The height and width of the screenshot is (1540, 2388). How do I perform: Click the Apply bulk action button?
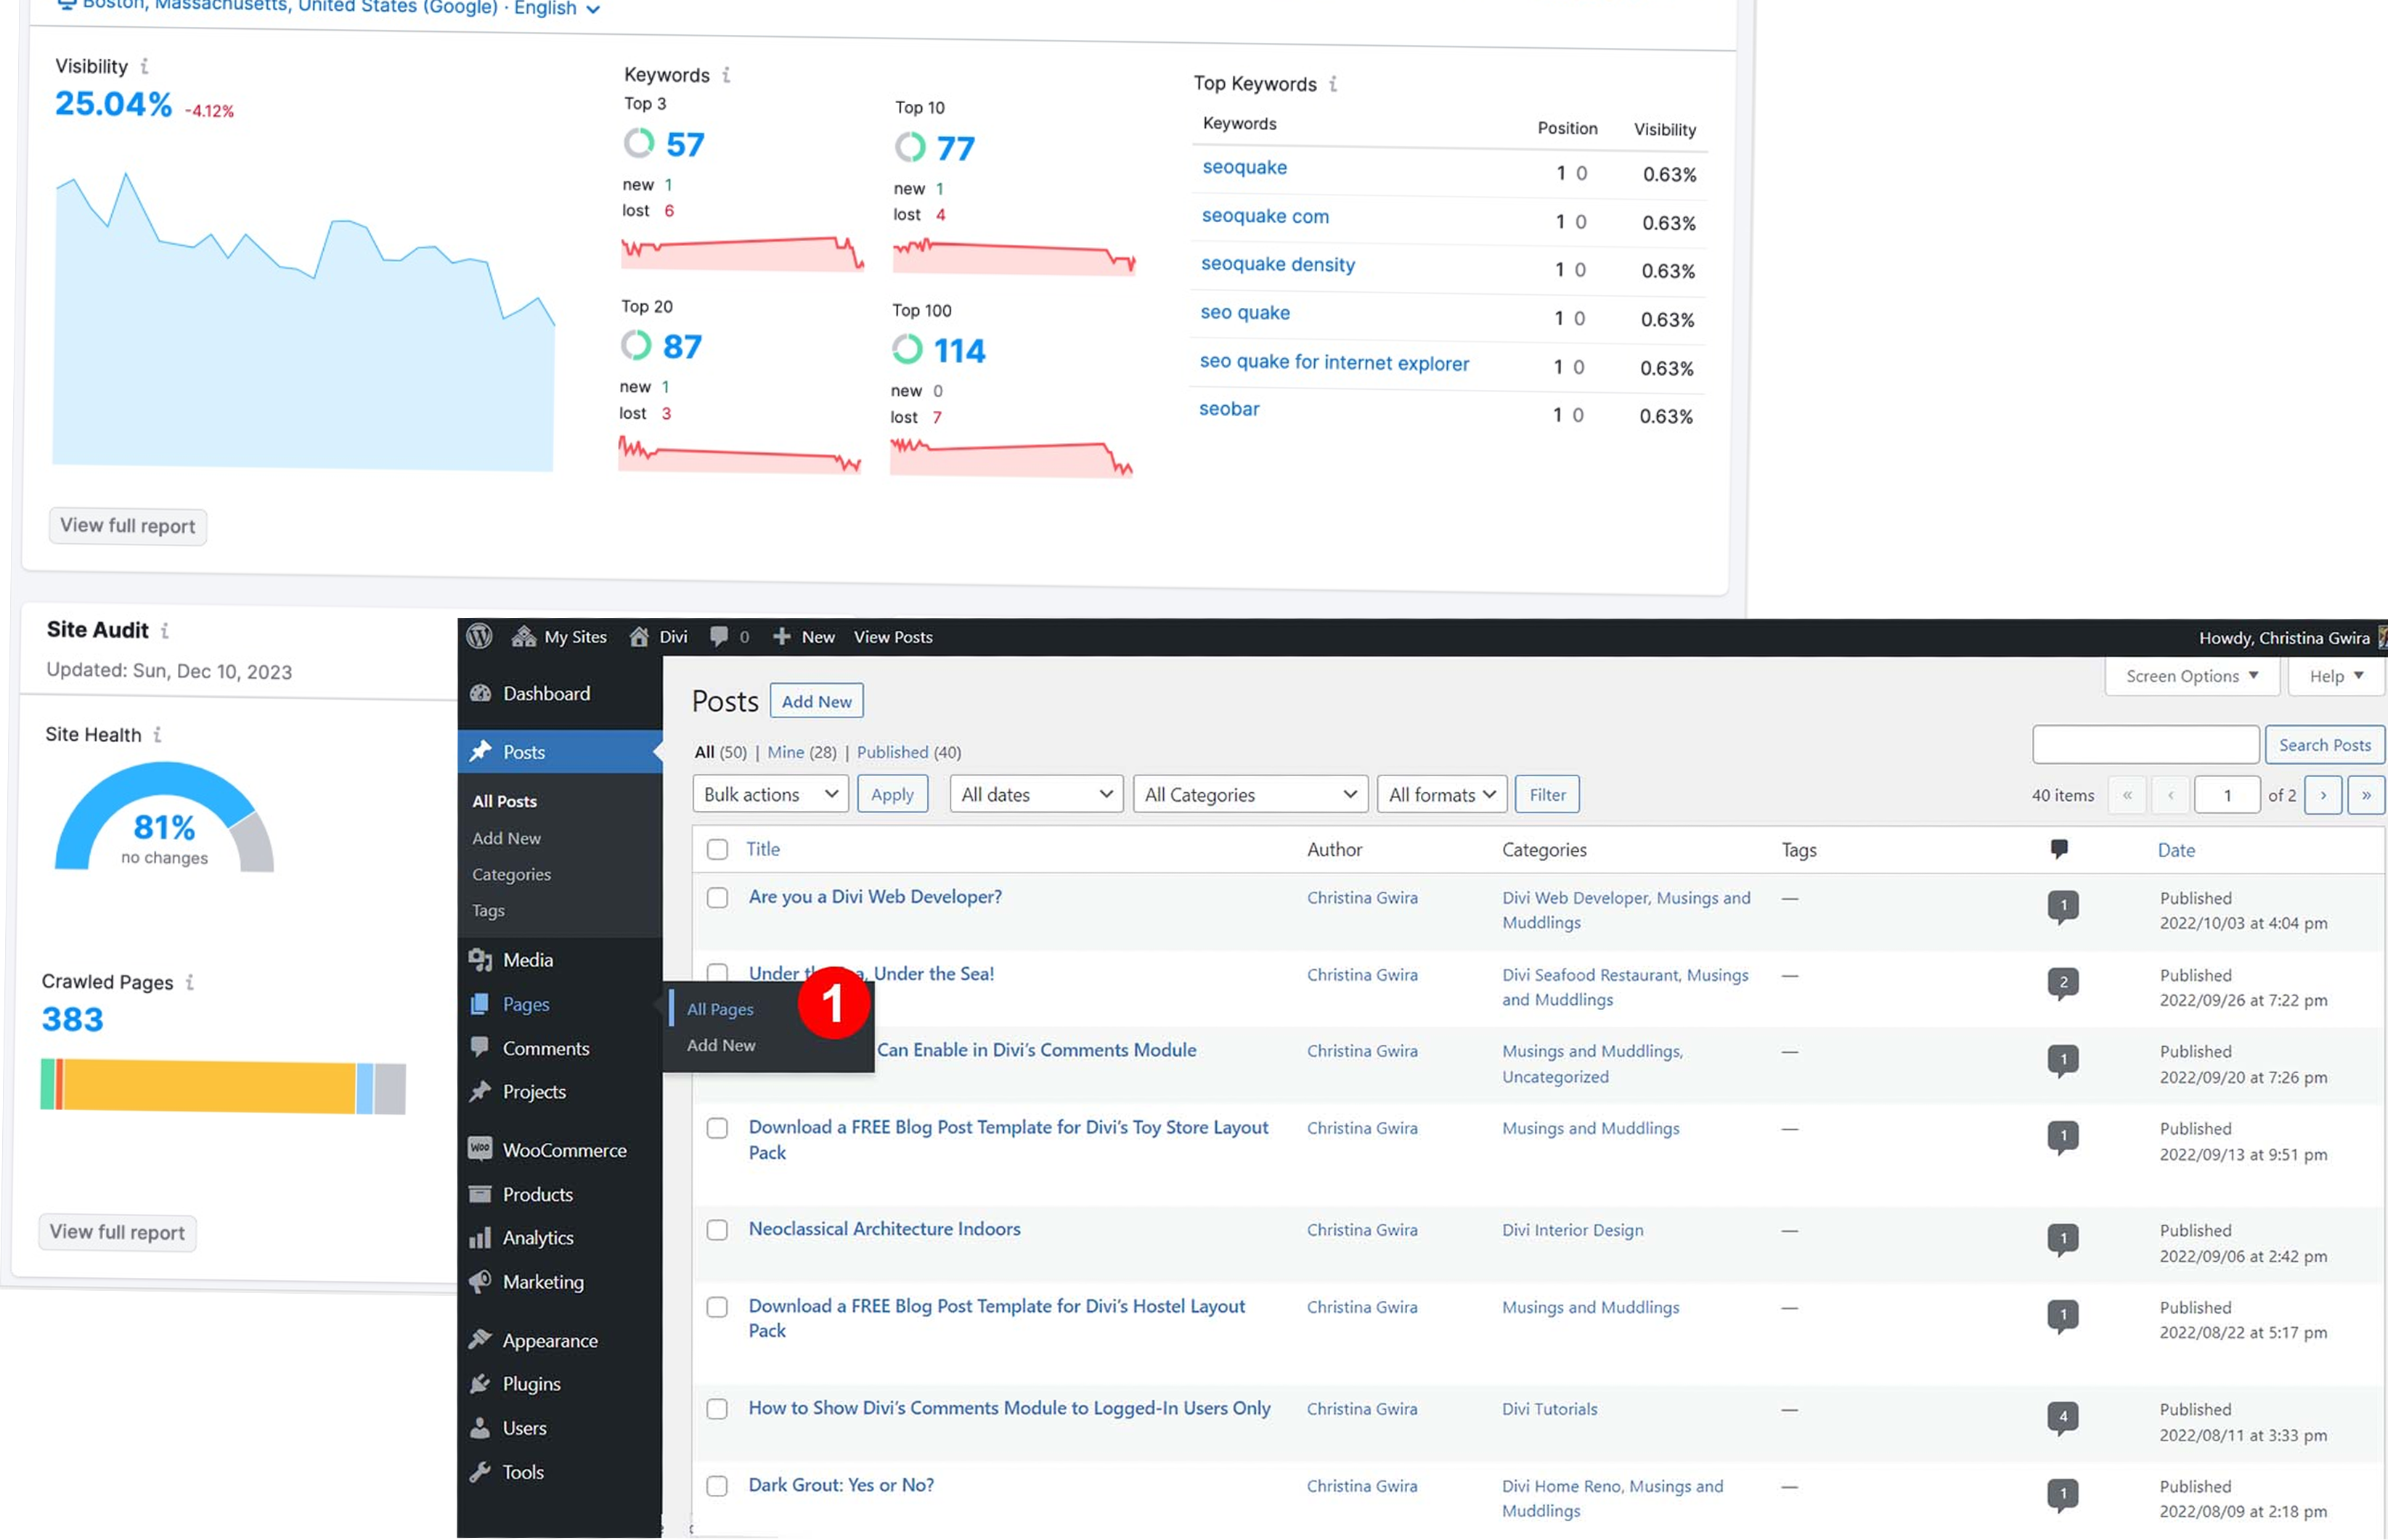(892, 795)
